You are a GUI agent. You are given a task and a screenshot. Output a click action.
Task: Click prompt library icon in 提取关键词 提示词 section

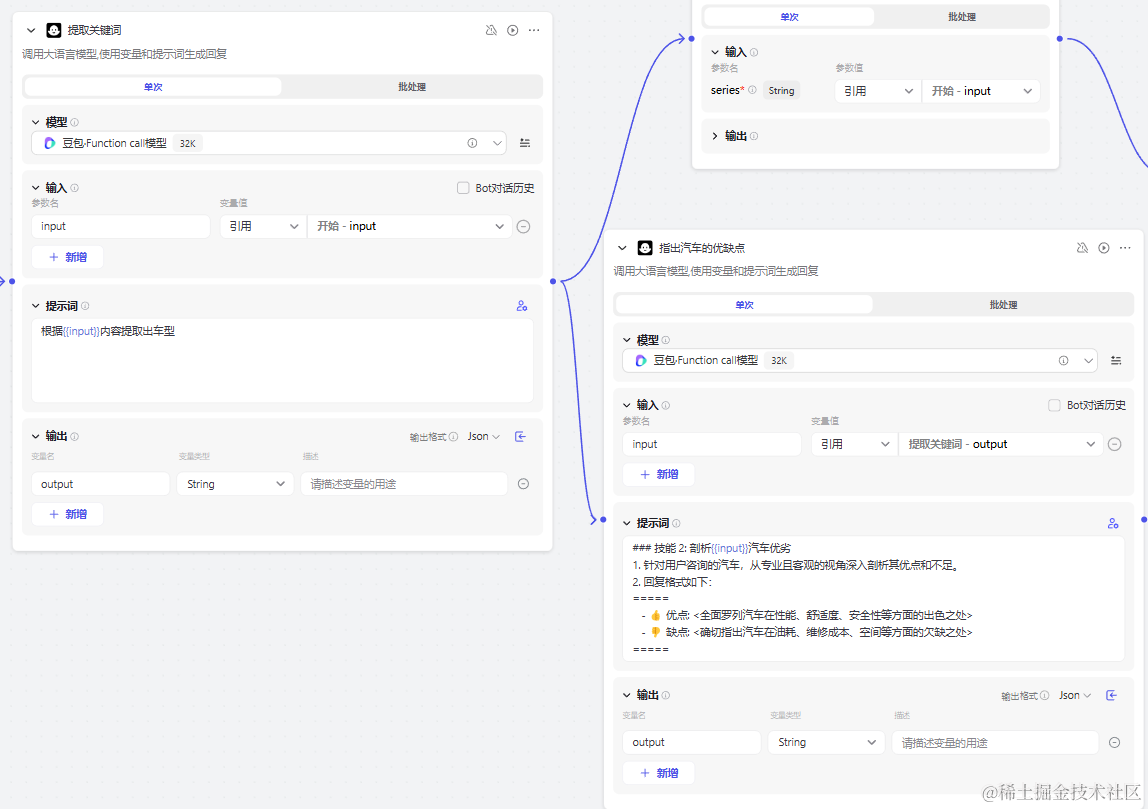[522, 306]
